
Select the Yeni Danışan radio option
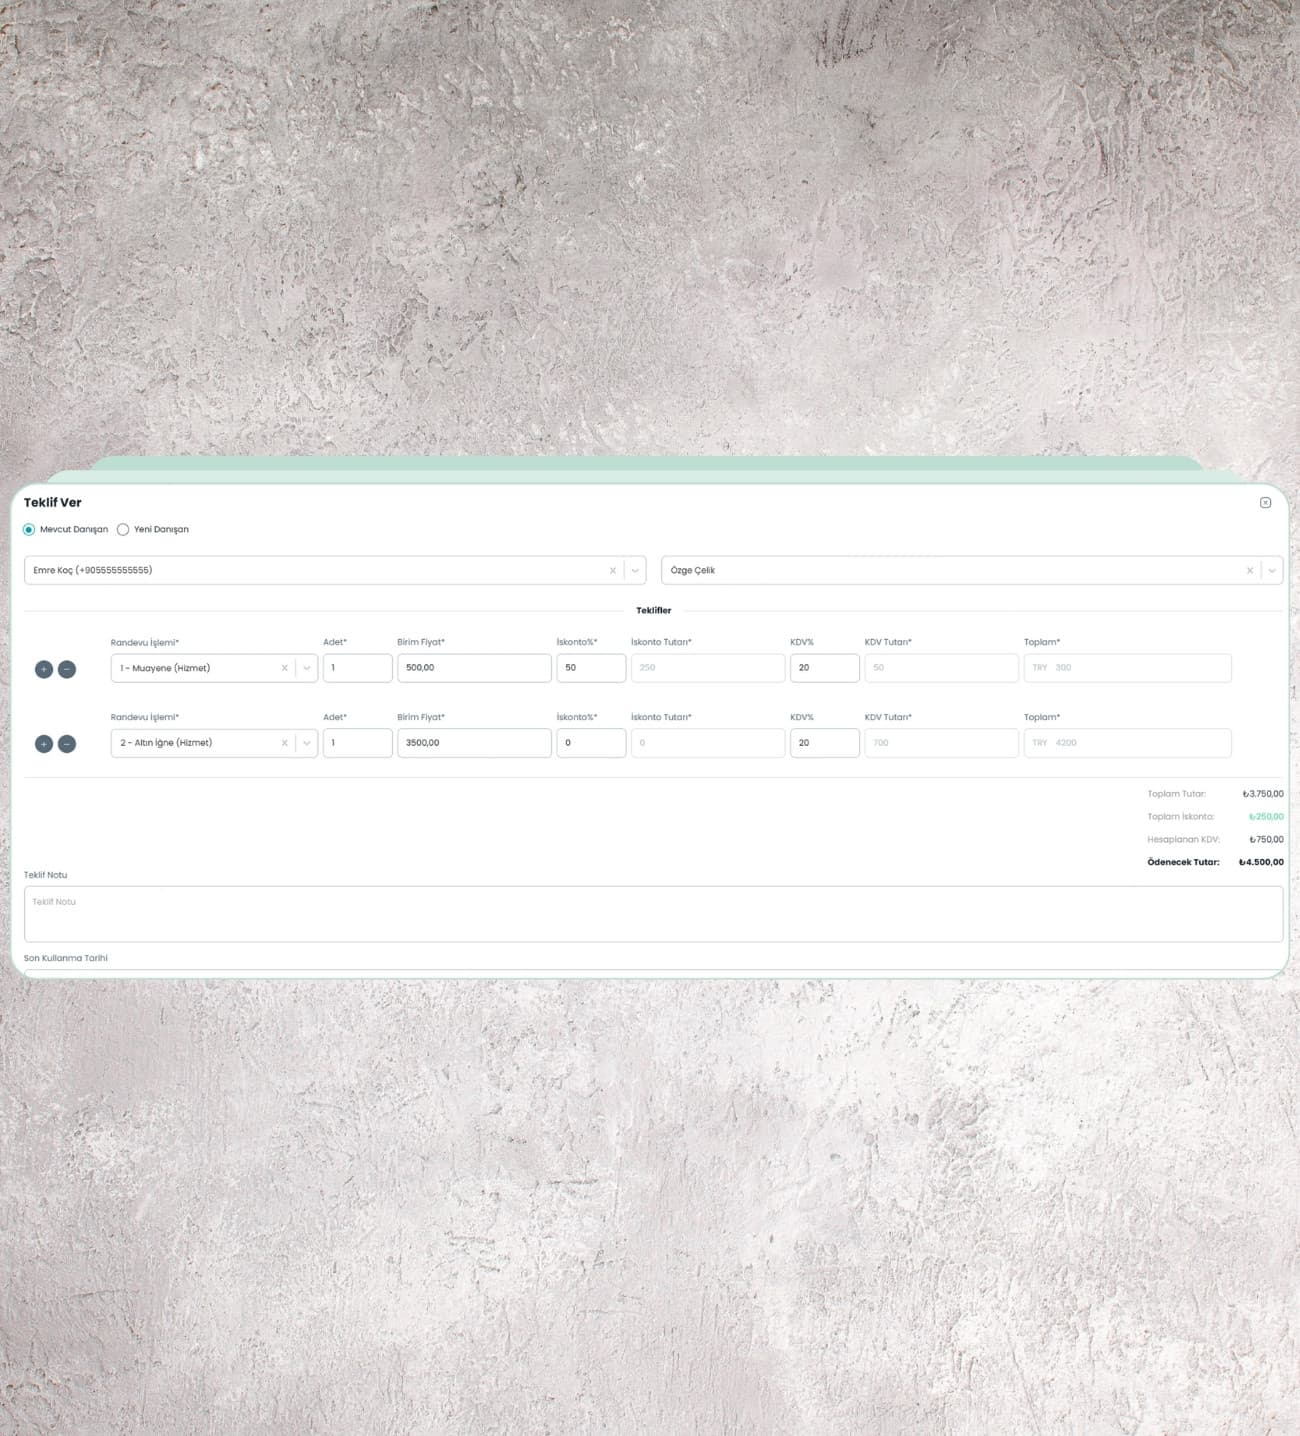coord(123,530)
